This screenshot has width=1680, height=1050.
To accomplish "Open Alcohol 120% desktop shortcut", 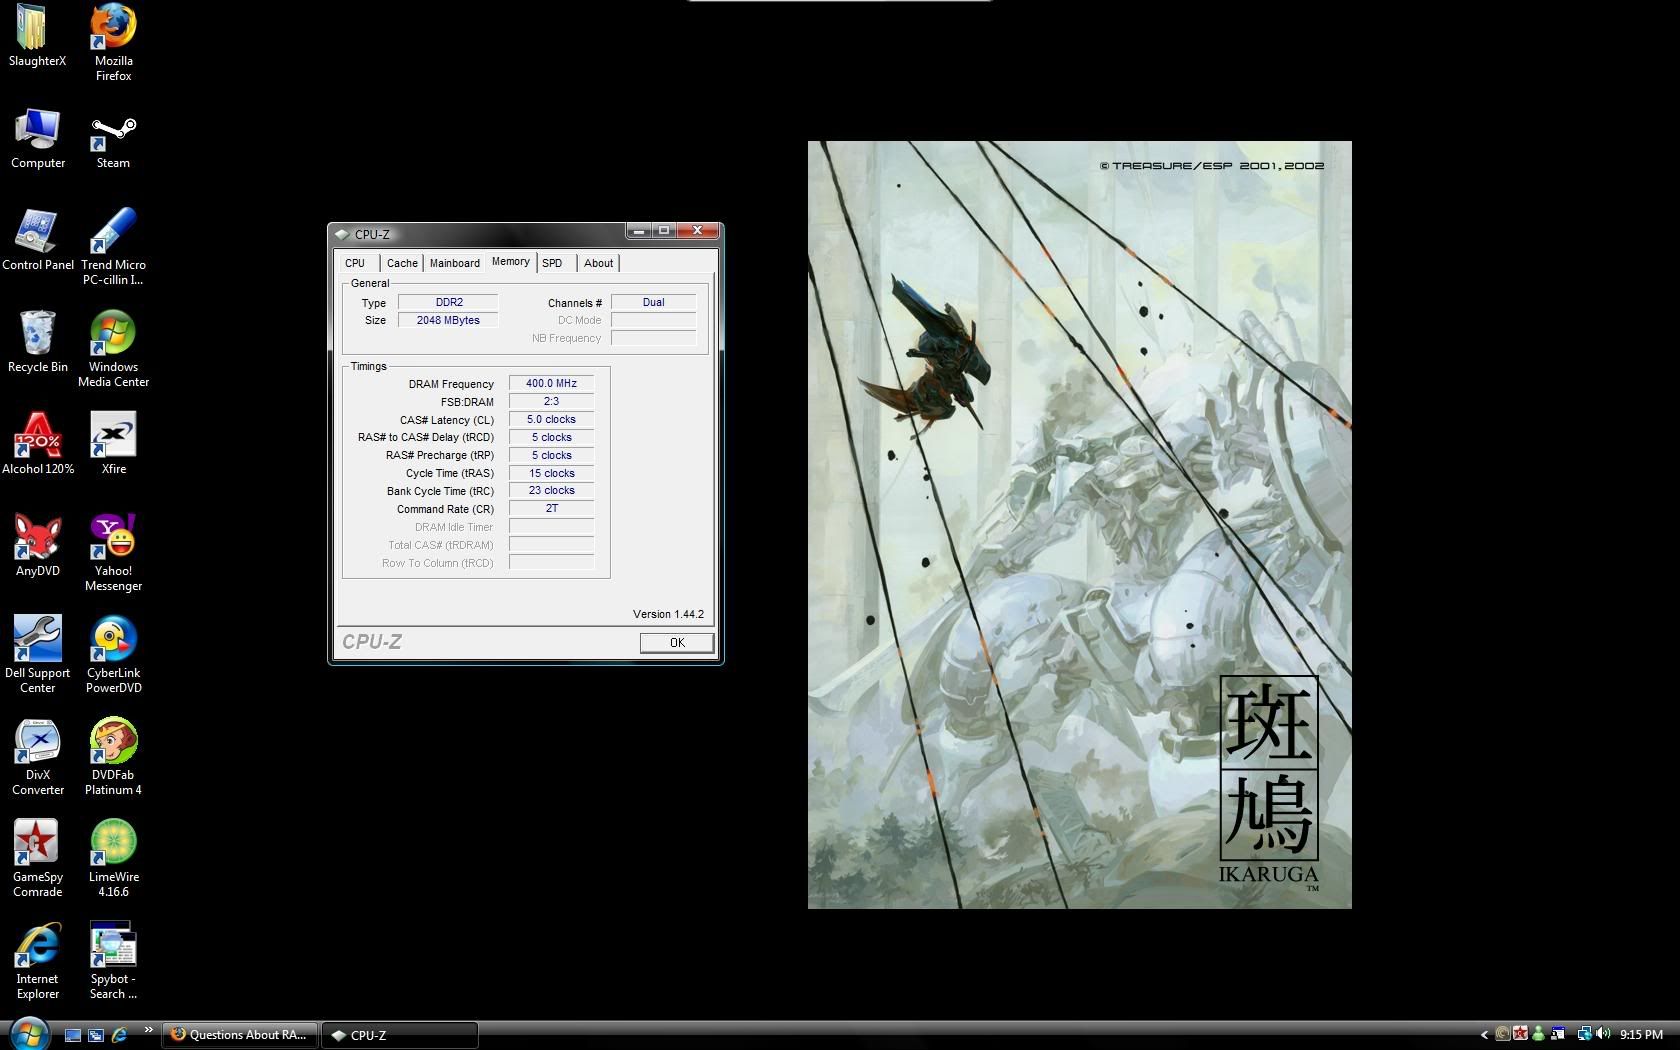I will tap(38, 444).
